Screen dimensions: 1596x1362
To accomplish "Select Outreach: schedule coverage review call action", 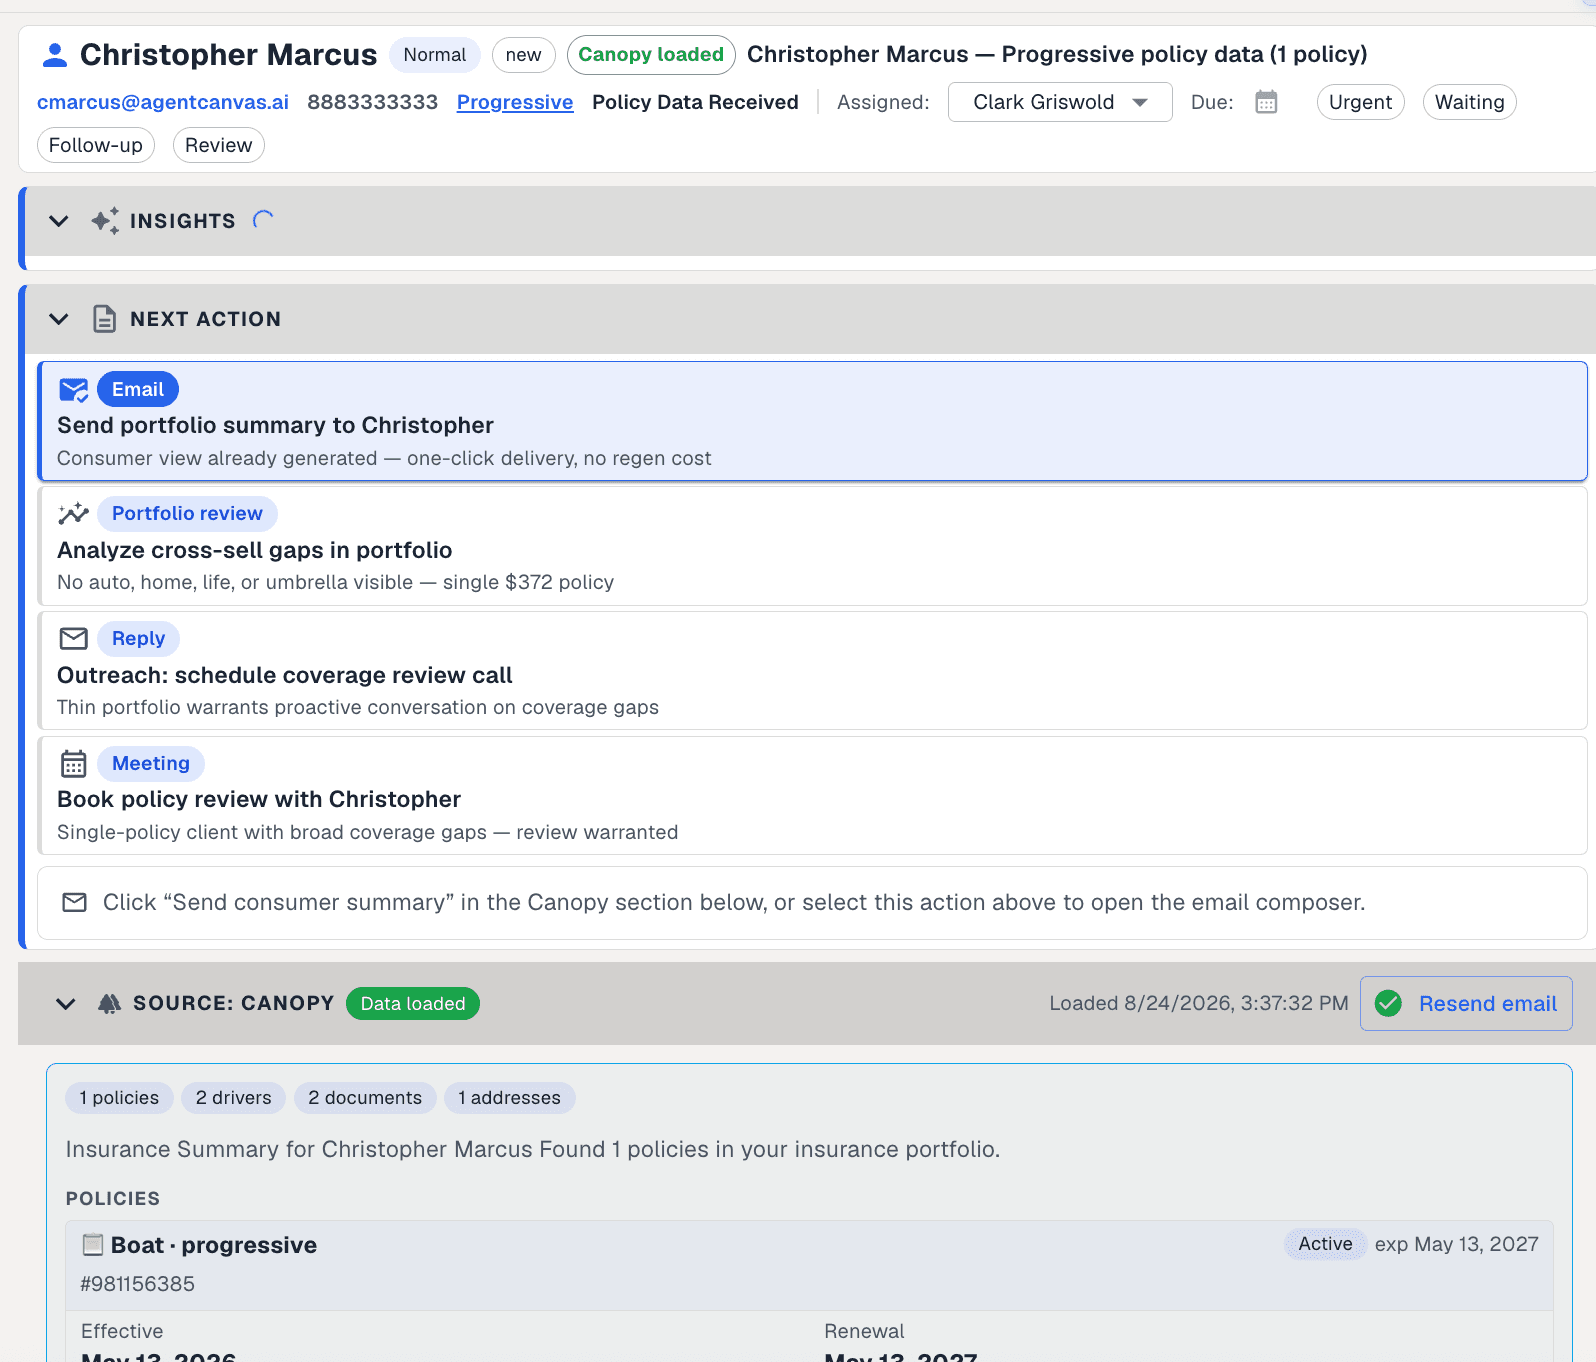I will click(812, 671).
